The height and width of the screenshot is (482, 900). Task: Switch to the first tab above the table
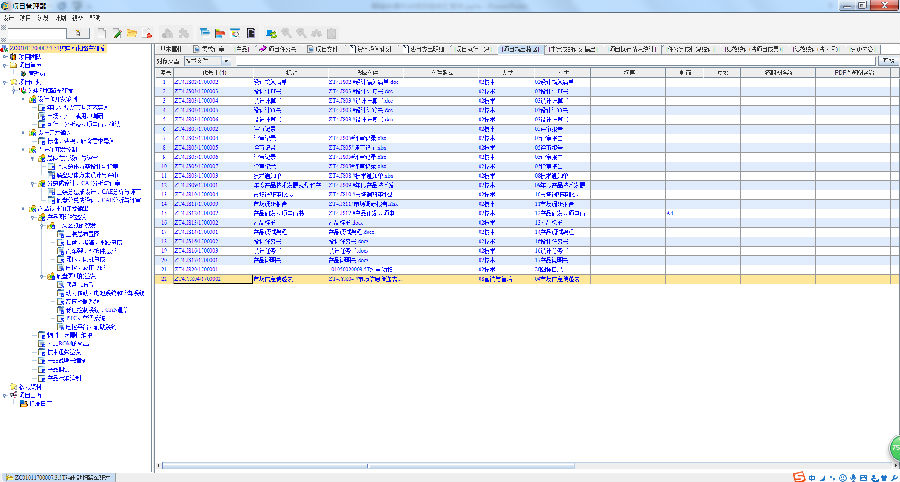[171, 48]
